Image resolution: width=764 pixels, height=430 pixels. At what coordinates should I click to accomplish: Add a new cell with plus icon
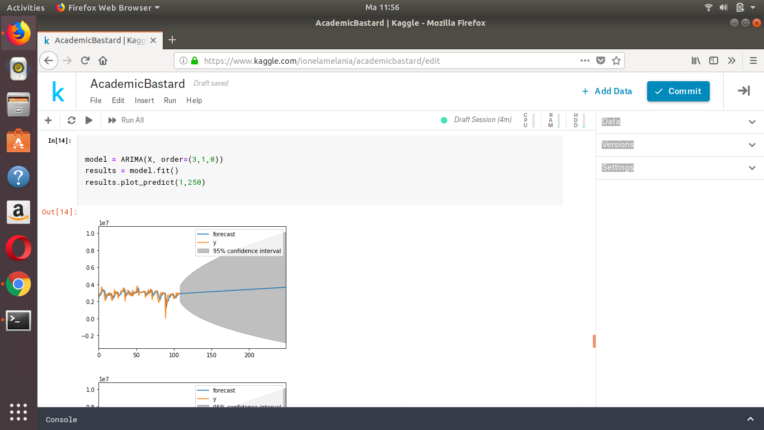(x=48, y=120)
